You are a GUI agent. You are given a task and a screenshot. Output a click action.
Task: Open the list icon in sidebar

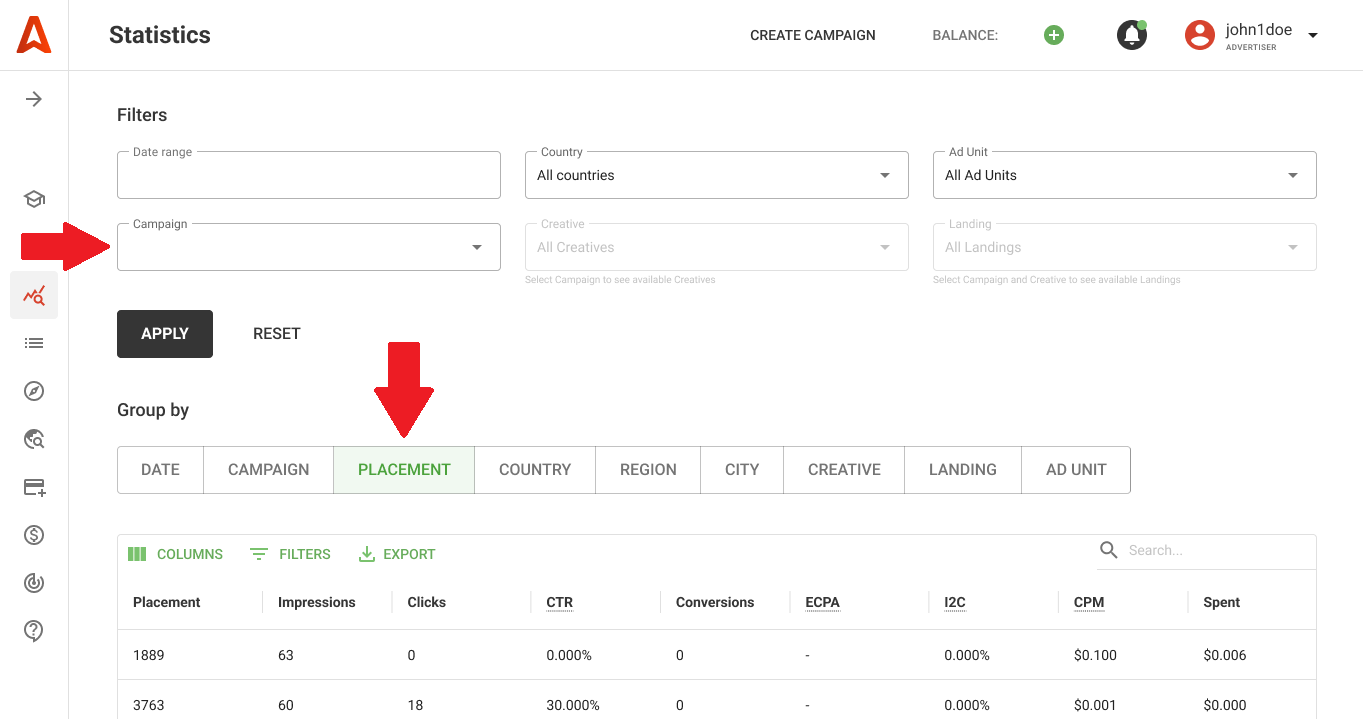(x=34, y=343)
